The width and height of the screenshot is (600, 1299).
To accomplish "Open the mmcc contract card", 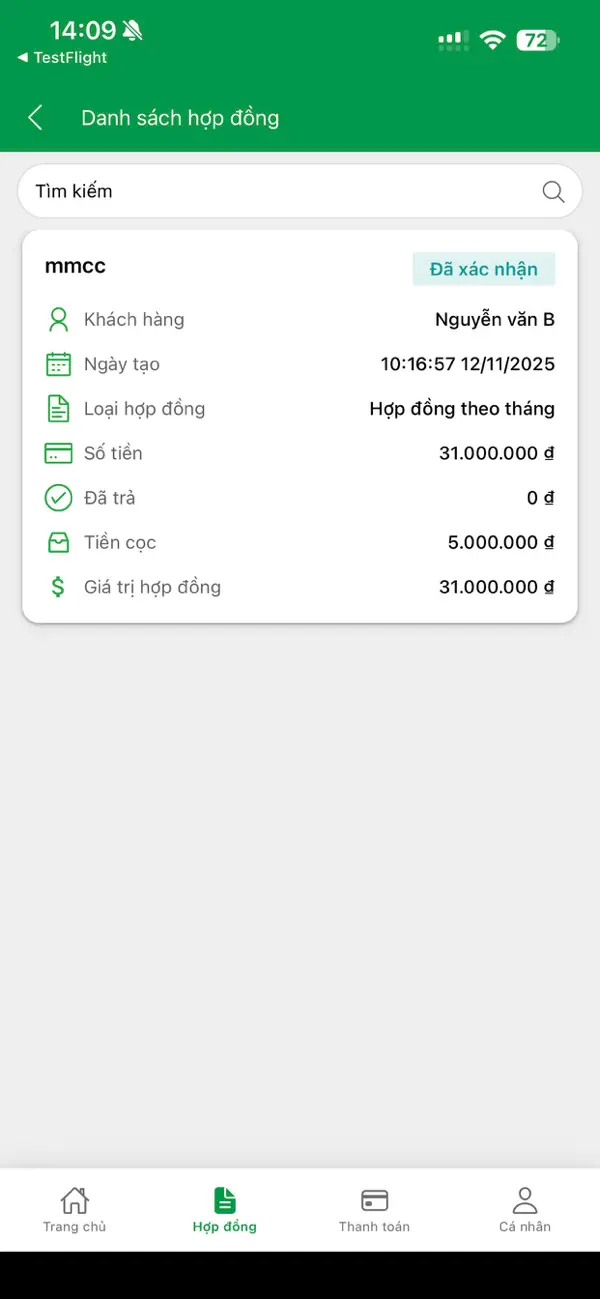I will (x=297, y=423).
